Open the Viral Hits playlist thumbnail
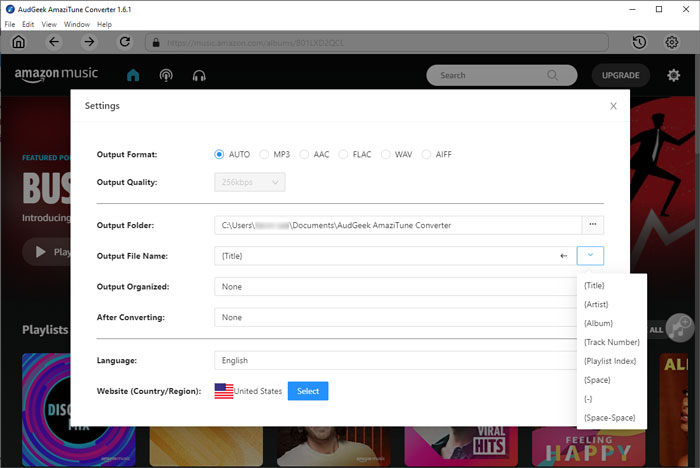Viewport: 700px width, 468px height. (x=461, y=446)
